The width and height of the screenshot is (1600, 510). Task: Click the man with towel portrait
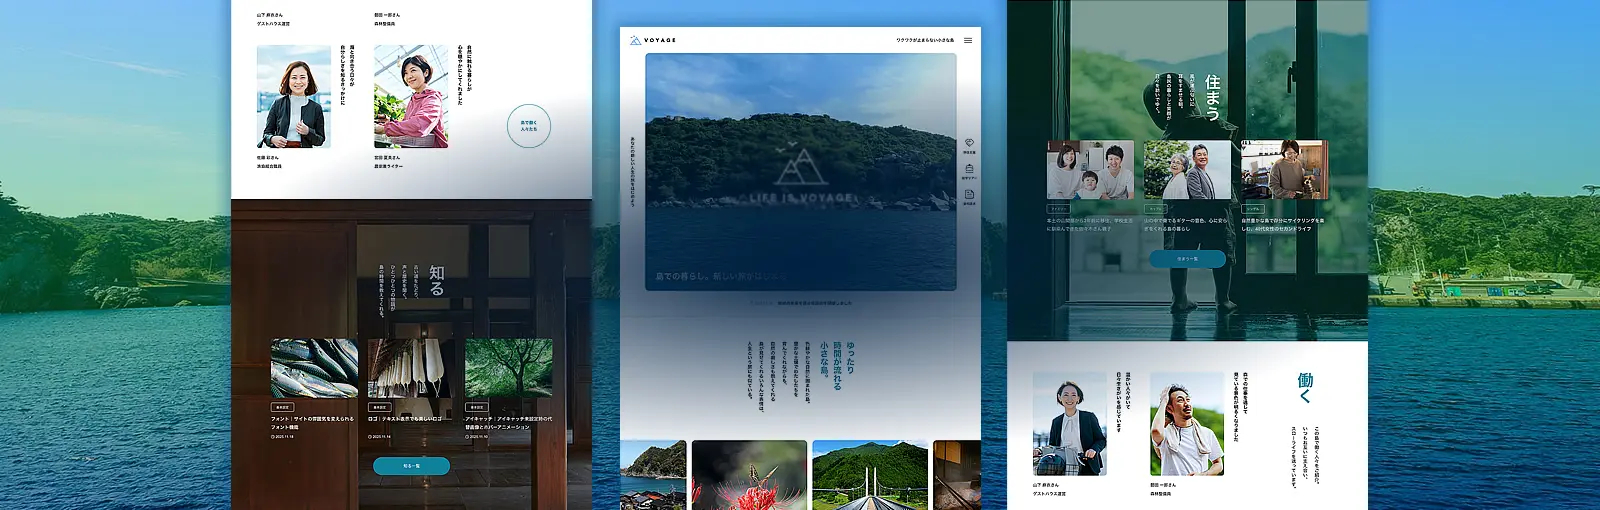coord(1186,424)
